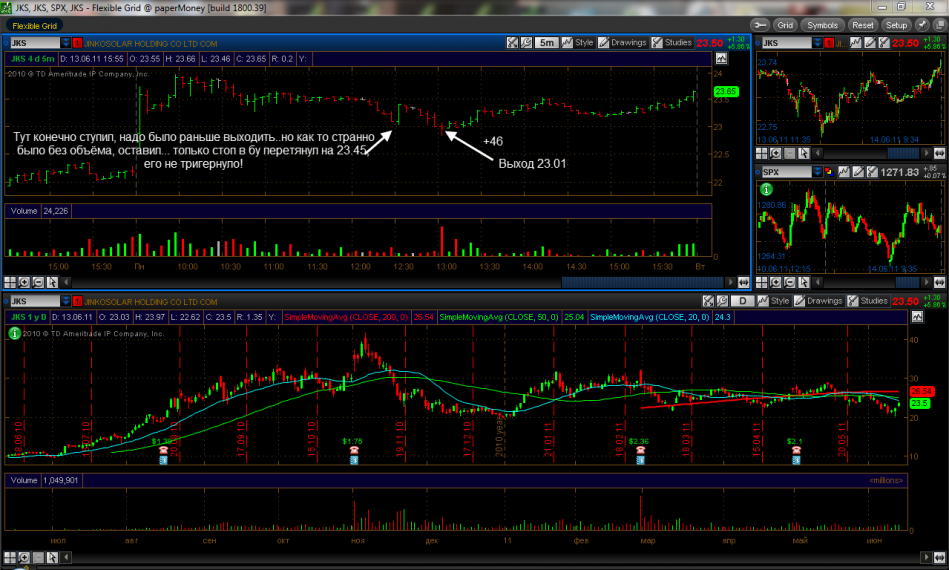949x570 pixels.
Task: Click chart mode icon right of daily info bar
Action: point(918,317)
